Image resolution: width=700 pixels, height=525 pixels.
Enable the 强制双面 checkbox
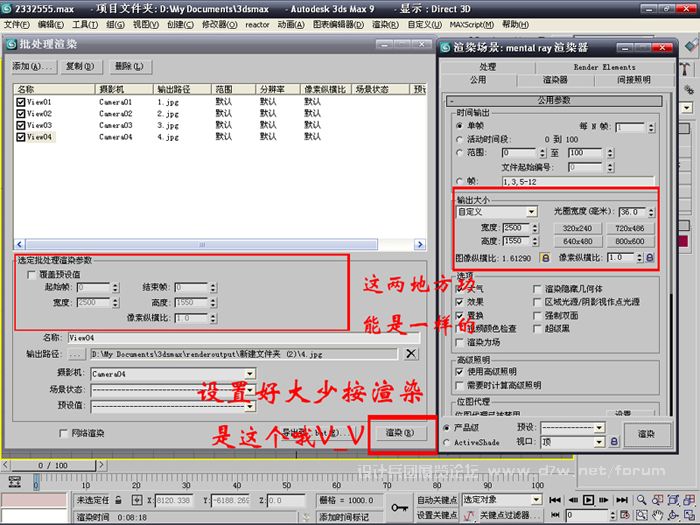coord(538,316)
